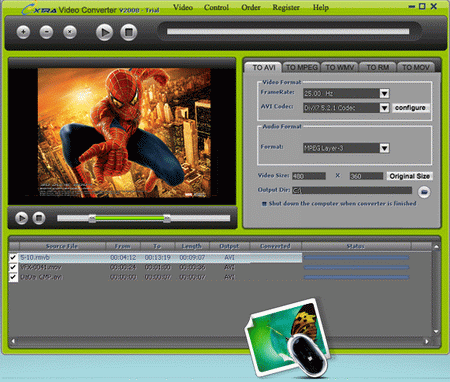Stop conversion with top toolbar stop button
This screenshot has height=382, width=450.
129,32
